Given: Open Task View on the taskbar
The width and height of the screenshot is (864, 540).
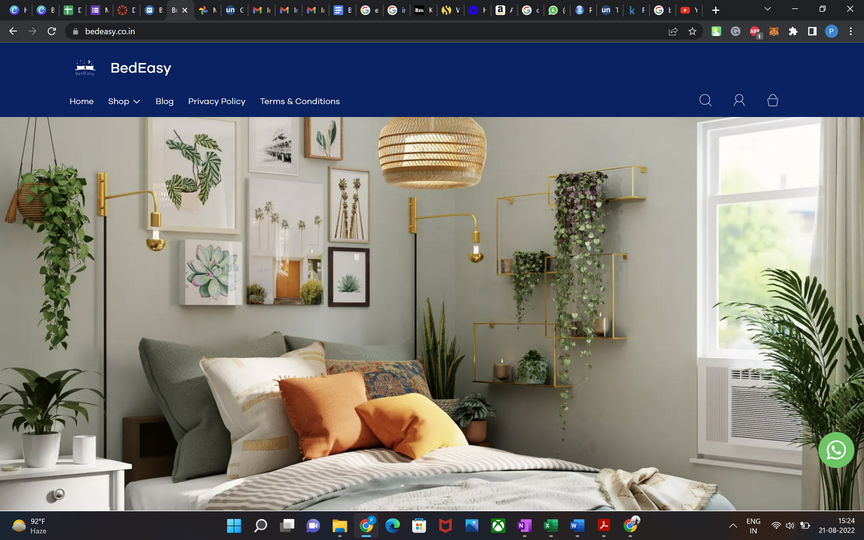Looking at the screenshot, I should [x=287, y=526].
